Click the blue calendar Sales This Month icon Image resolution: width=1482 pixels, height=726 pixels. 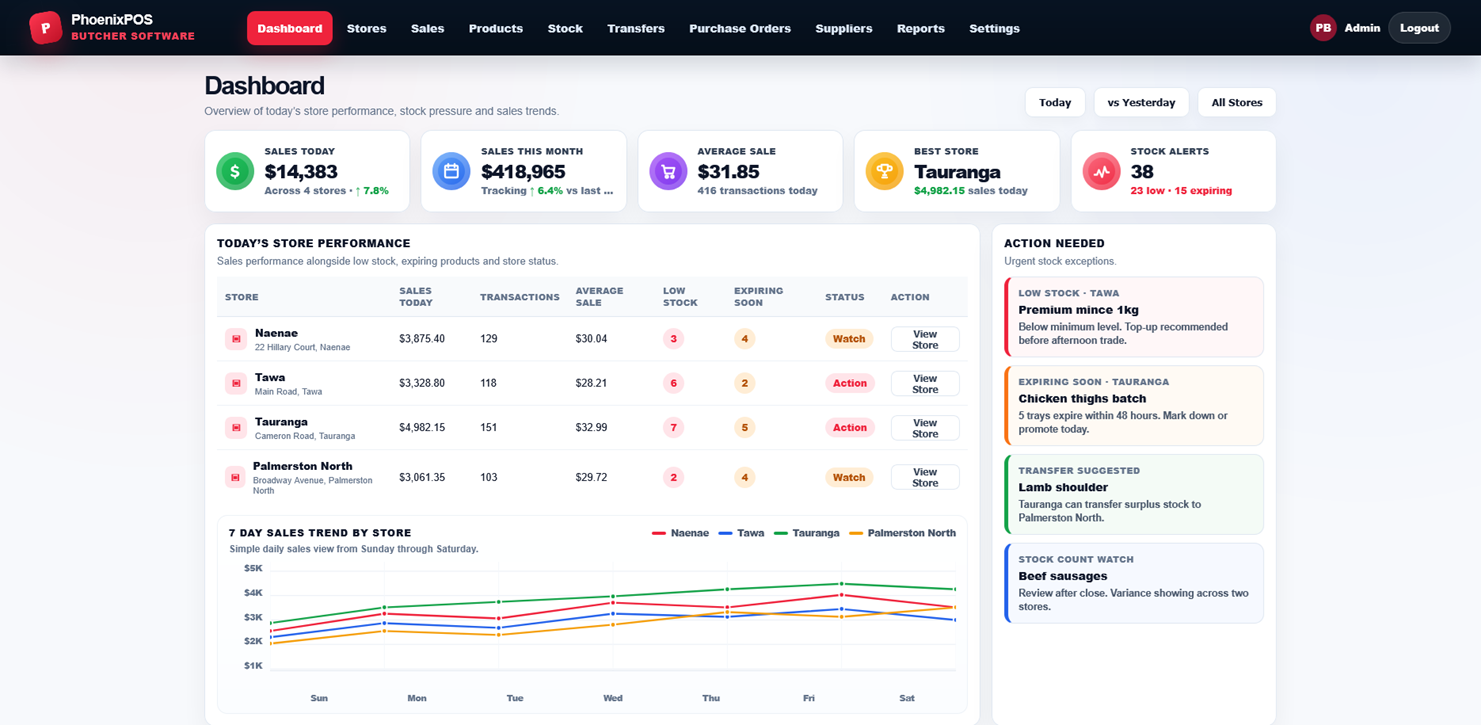451,171
